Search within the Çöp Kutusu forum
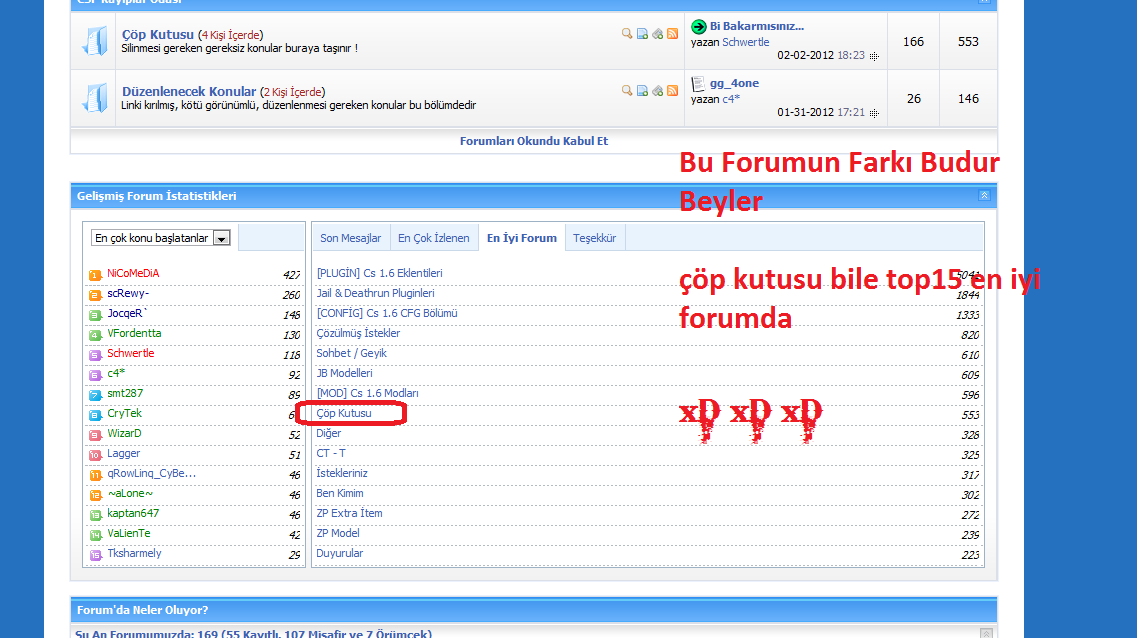Viewport: 1137px width, 638px height. point(626,33)
